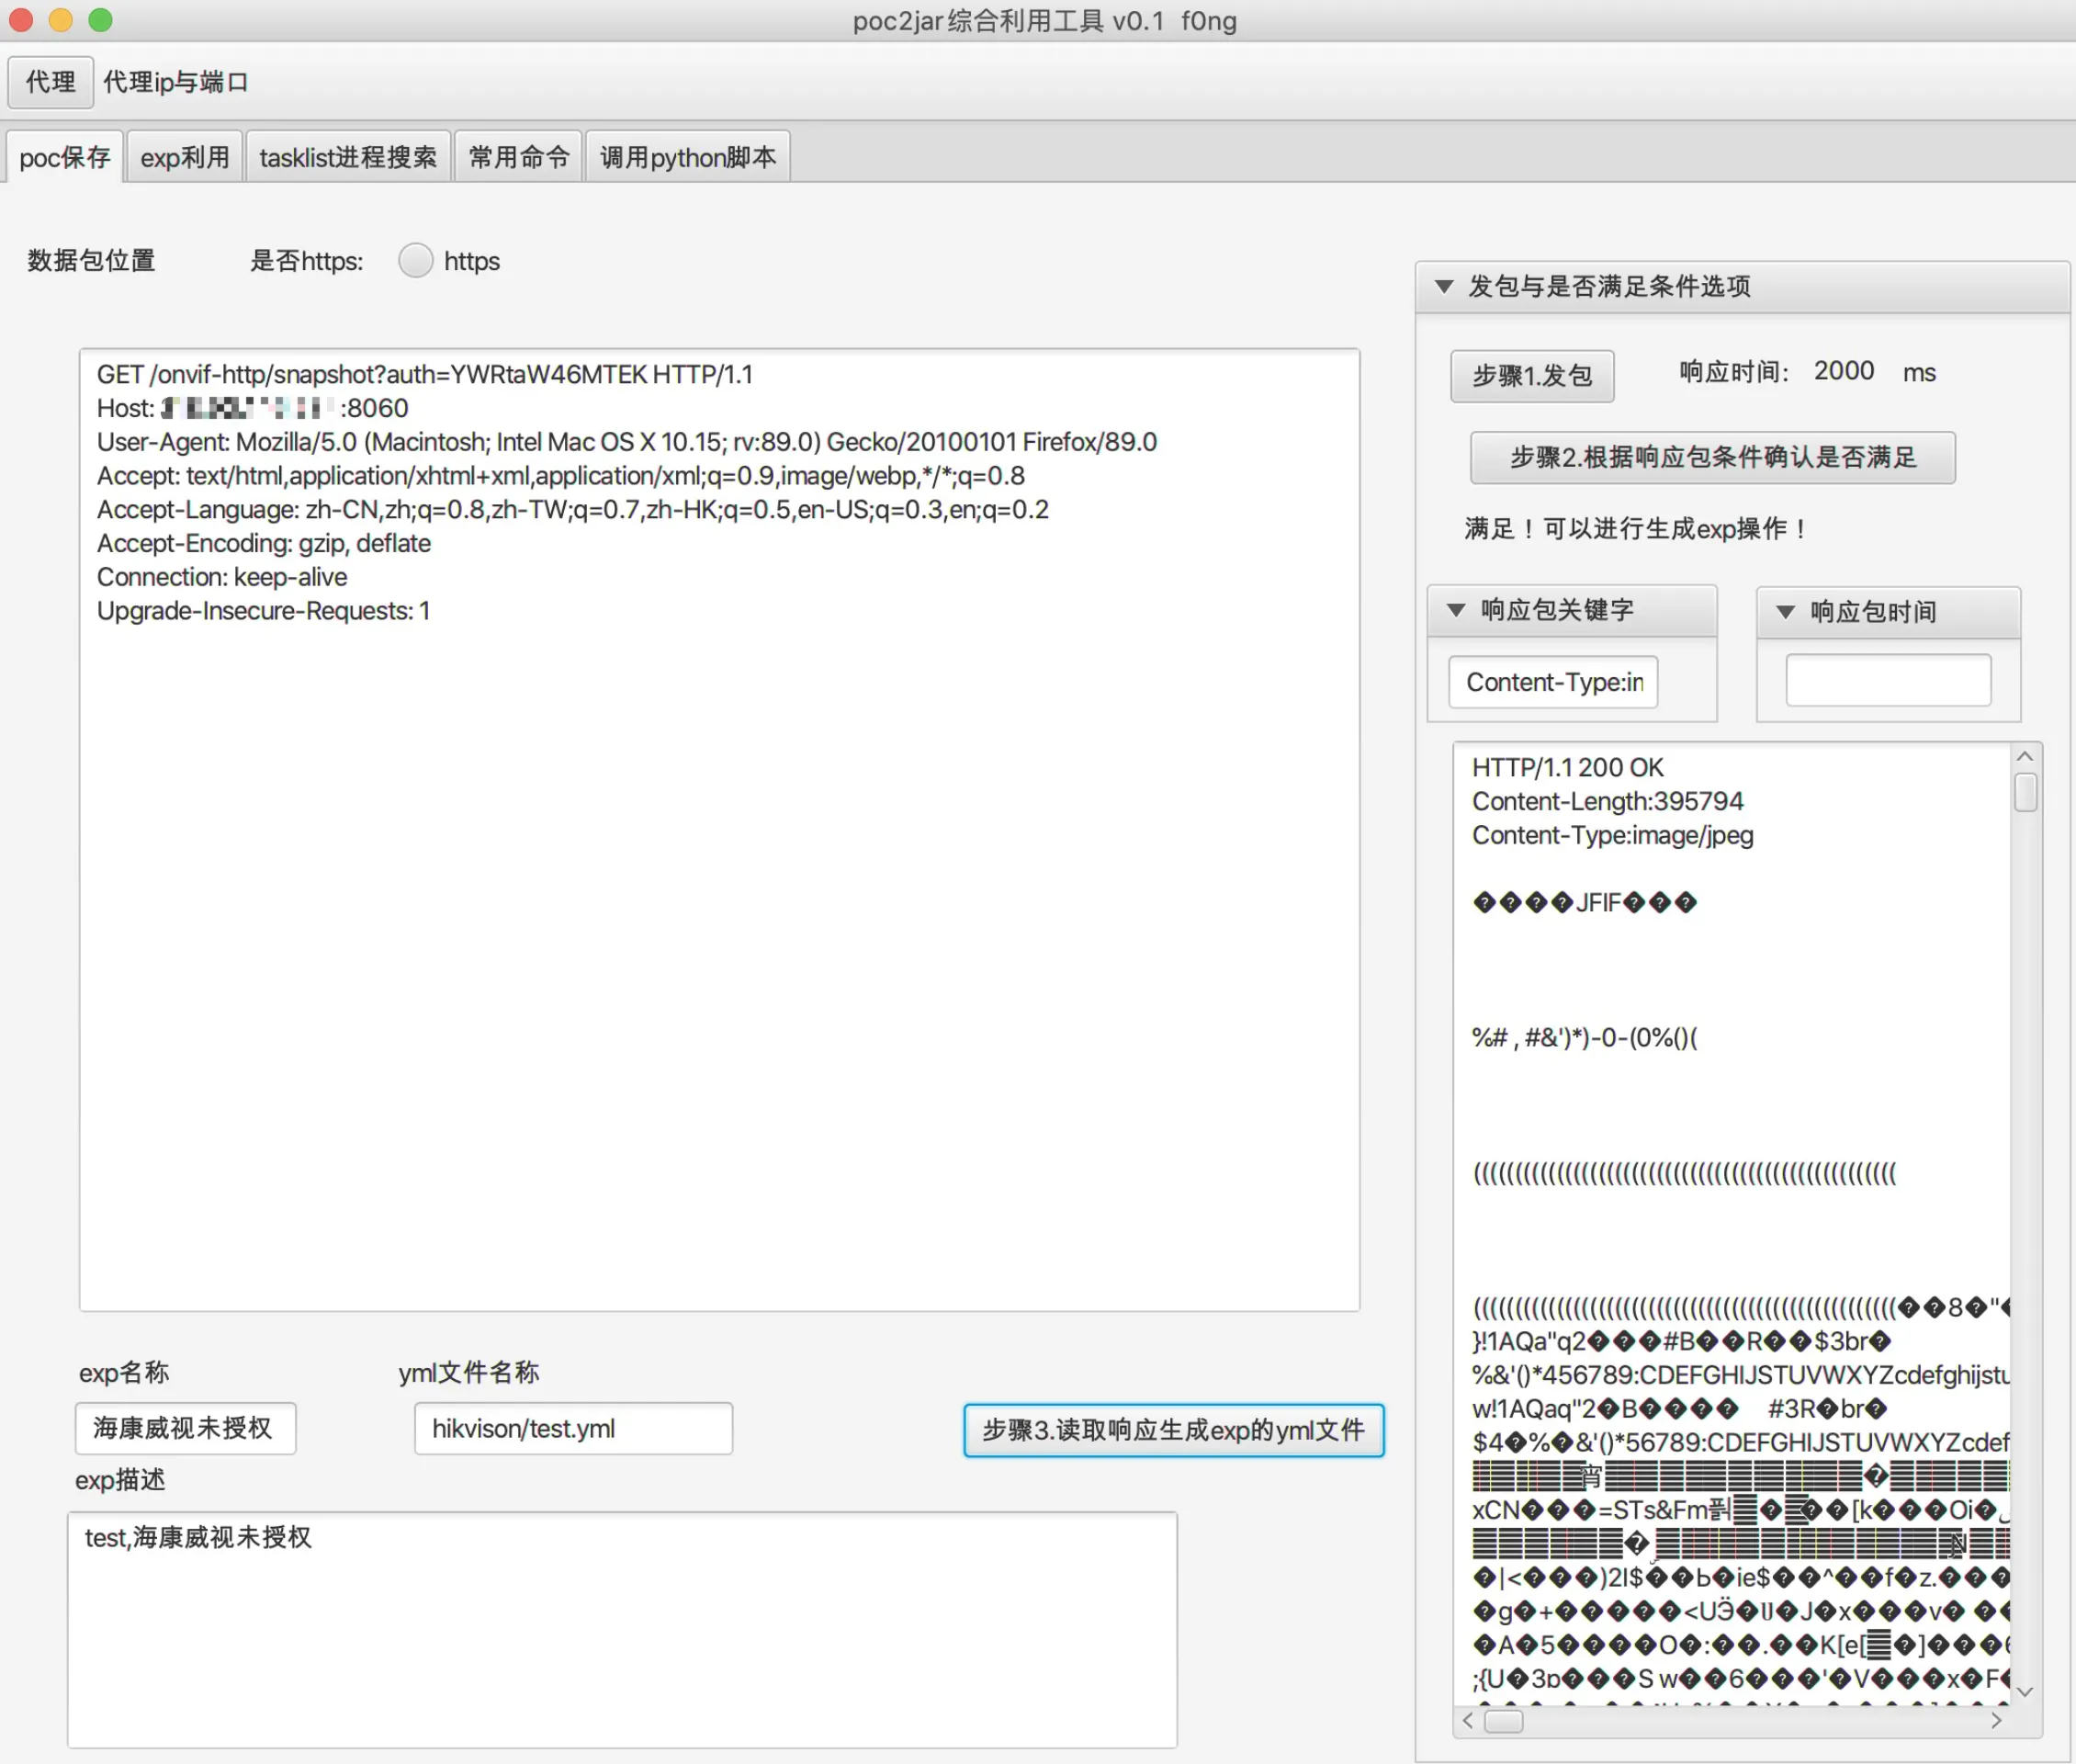The height and width of the screenshot is (1764, 2076).
Task: Click the response pane scroll down arrow
Action: click(2025, 1692)
